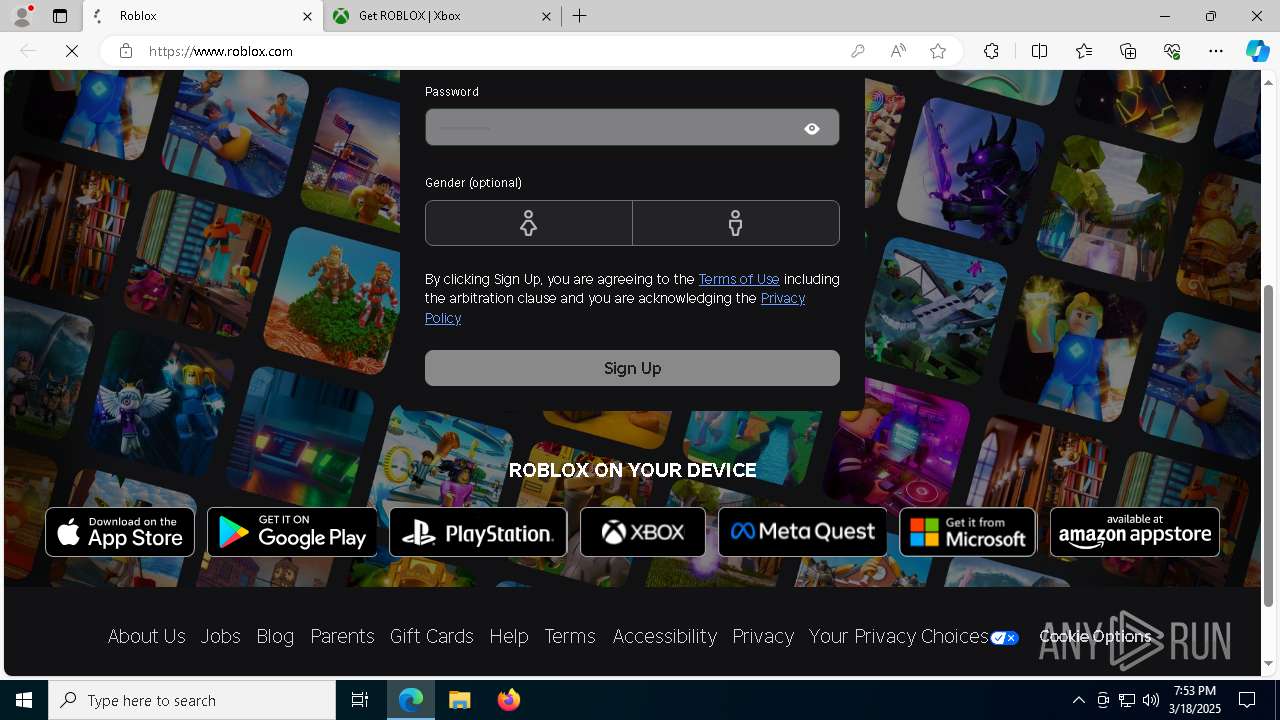The height and width of the screenshot is (720, 1280).
Task: Open the About Us footer link
Action: 146,636
